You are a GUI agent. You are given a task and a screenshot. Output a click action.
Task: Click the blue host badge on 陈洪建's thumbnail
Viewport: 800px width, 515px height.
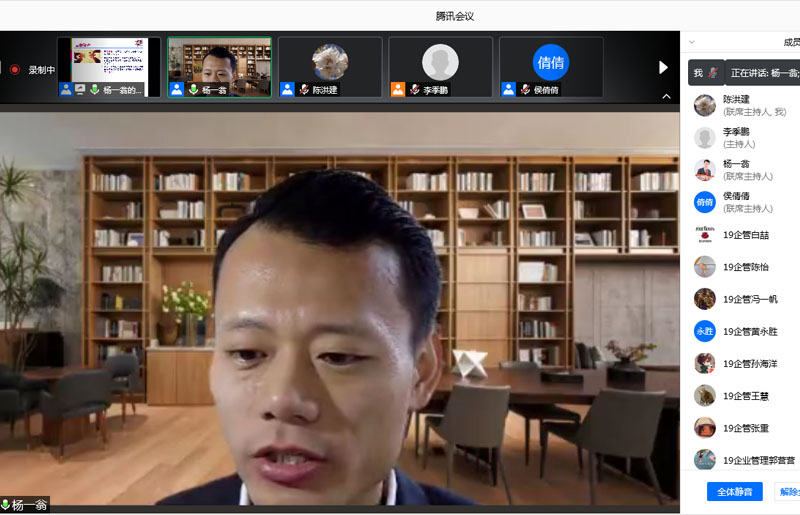[287, 89]
